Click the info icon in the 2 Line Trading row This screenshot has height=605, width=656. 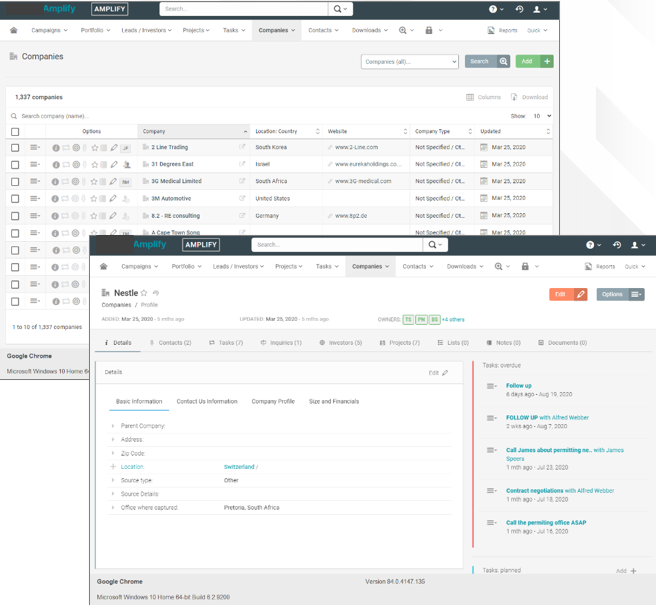pos(56,148)
